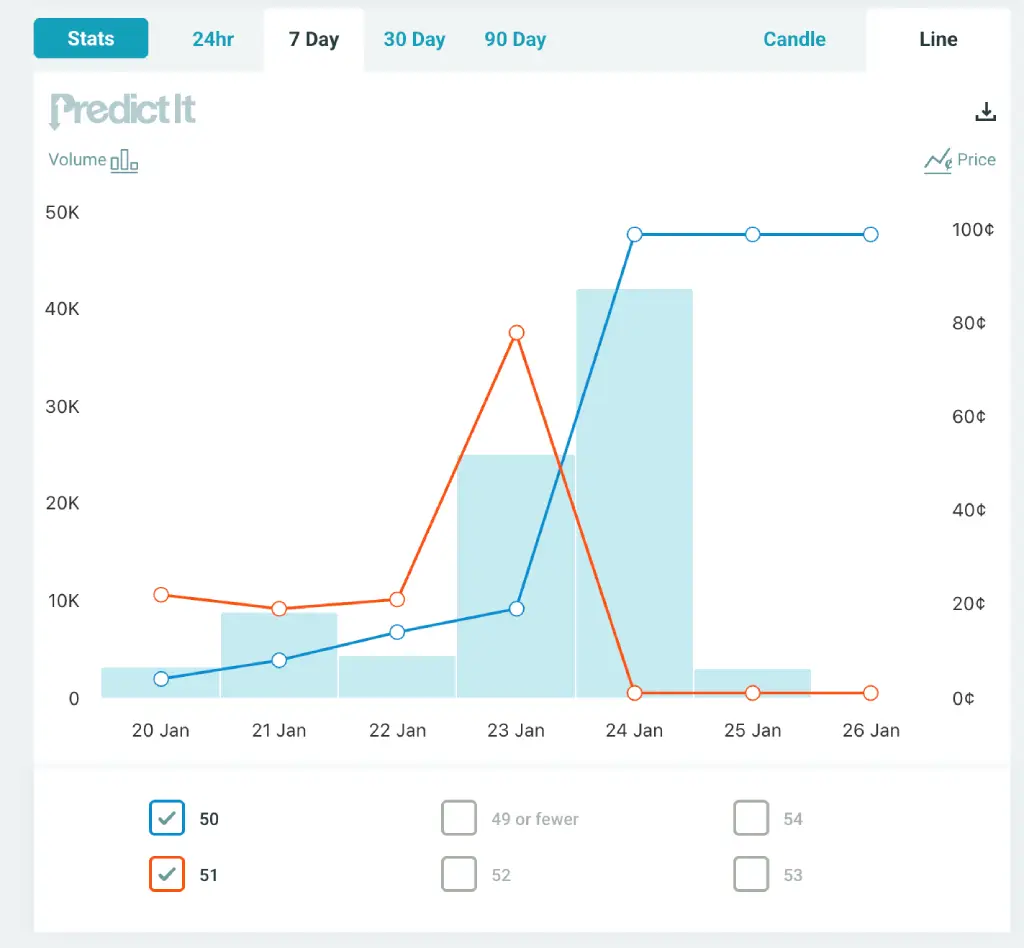Click the 21 Jan volume bar
The image size is (1024, 948).
(x=279, y=655)
